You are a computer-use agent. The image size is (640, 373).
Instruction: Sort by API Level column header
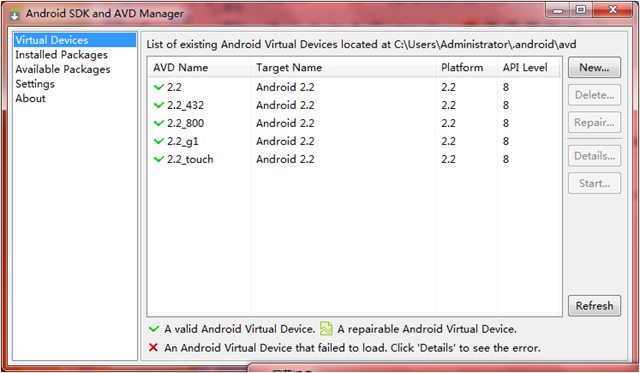click(x=529, y=67)
